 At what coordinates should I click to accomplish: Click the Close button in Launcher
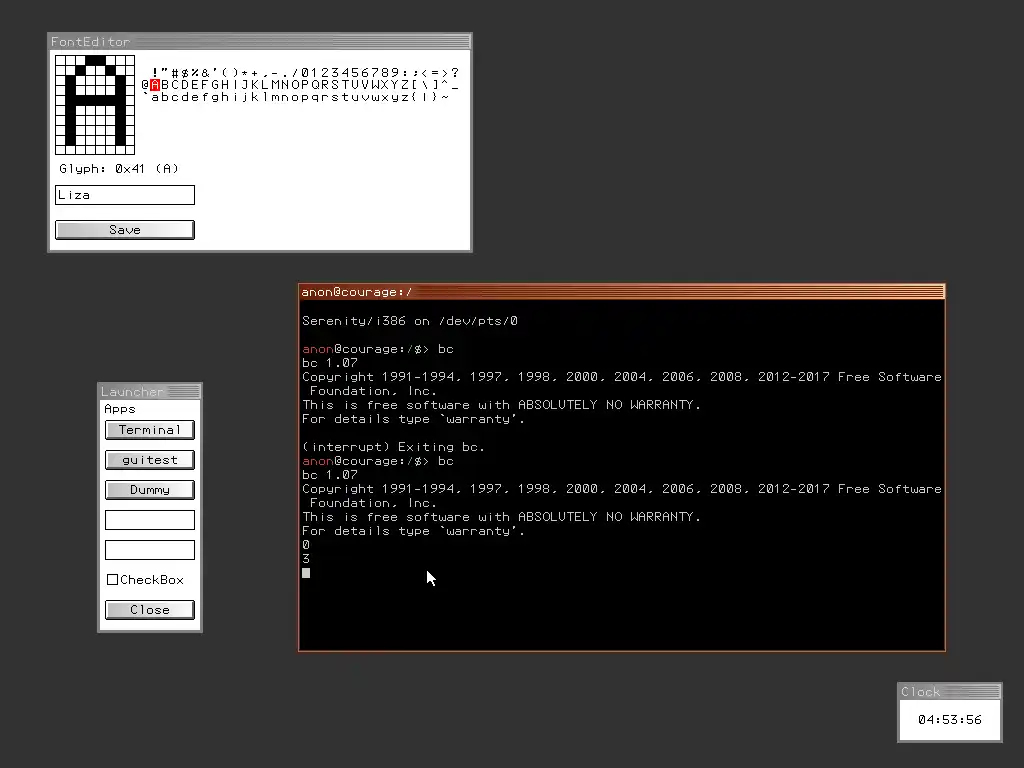[x=150, y=610]
